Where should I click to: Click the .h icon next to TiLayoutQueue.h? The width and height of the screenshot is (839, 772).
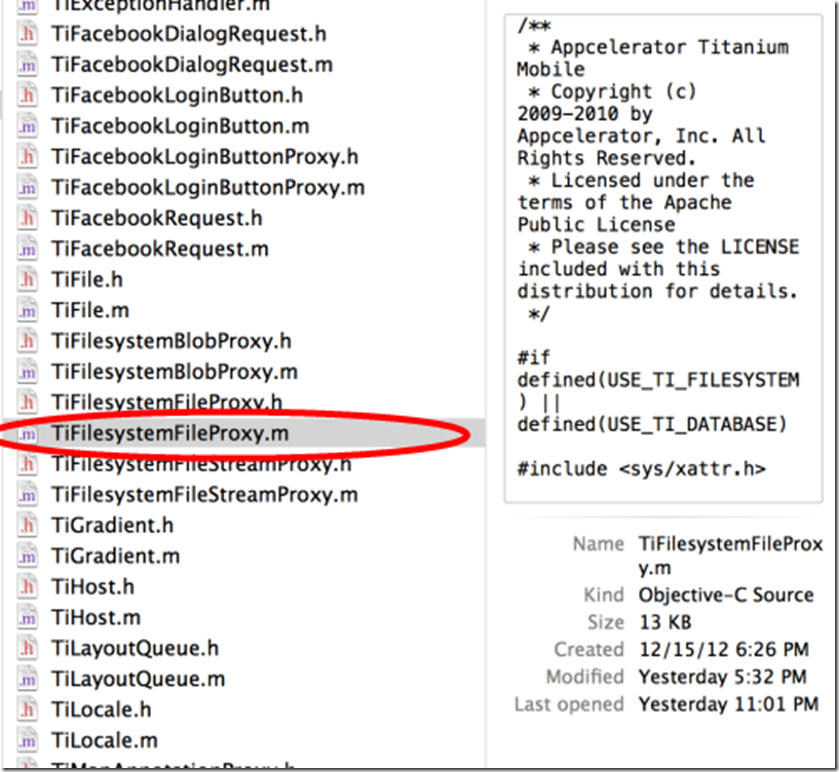25,646
